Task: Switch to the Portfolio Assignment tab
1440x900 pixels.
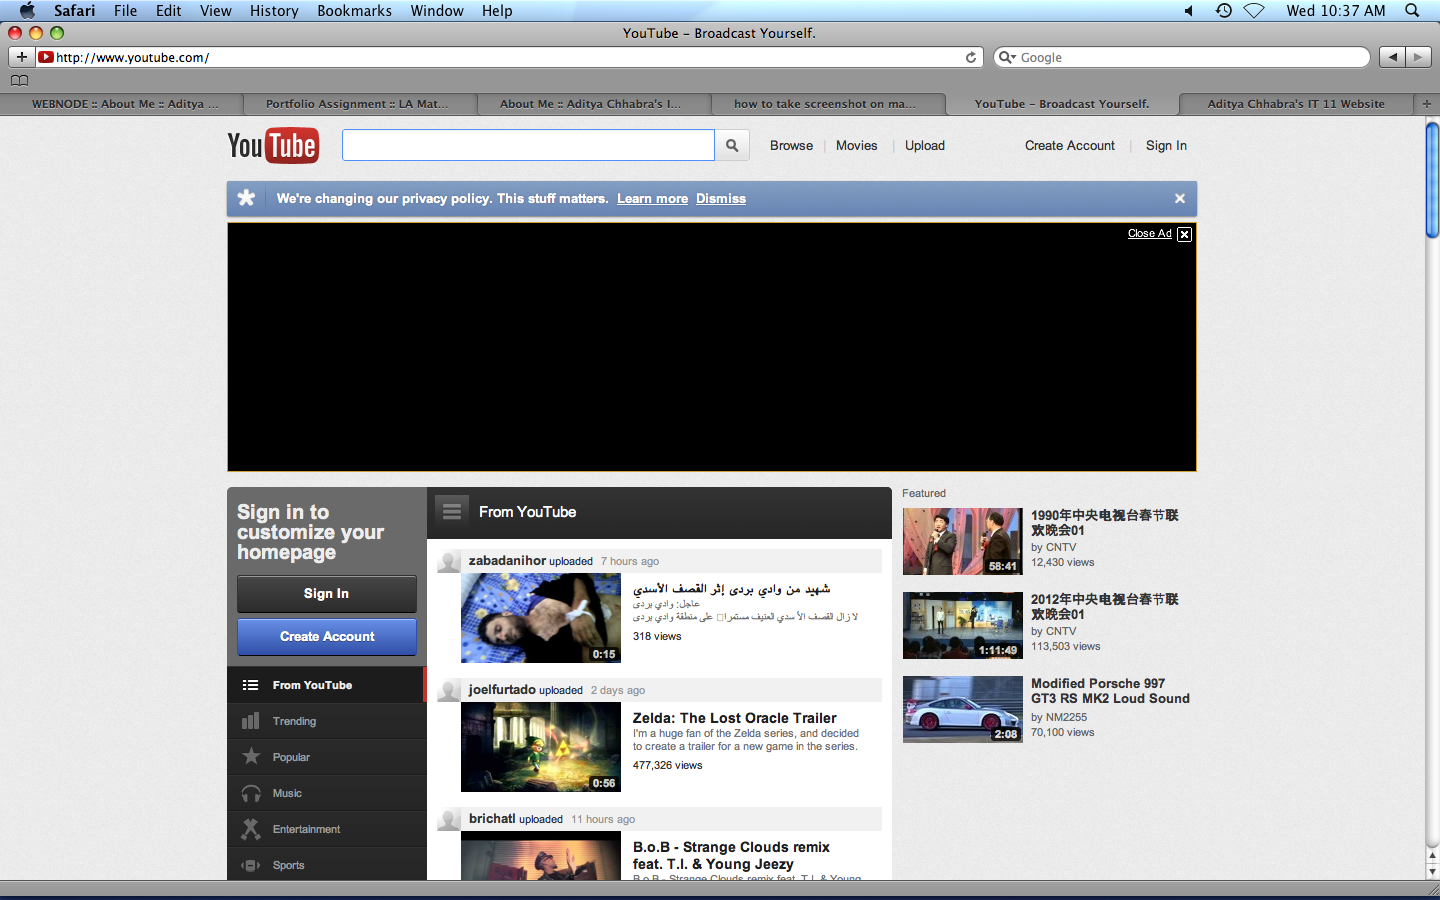Action: click(x=357, y=104)
